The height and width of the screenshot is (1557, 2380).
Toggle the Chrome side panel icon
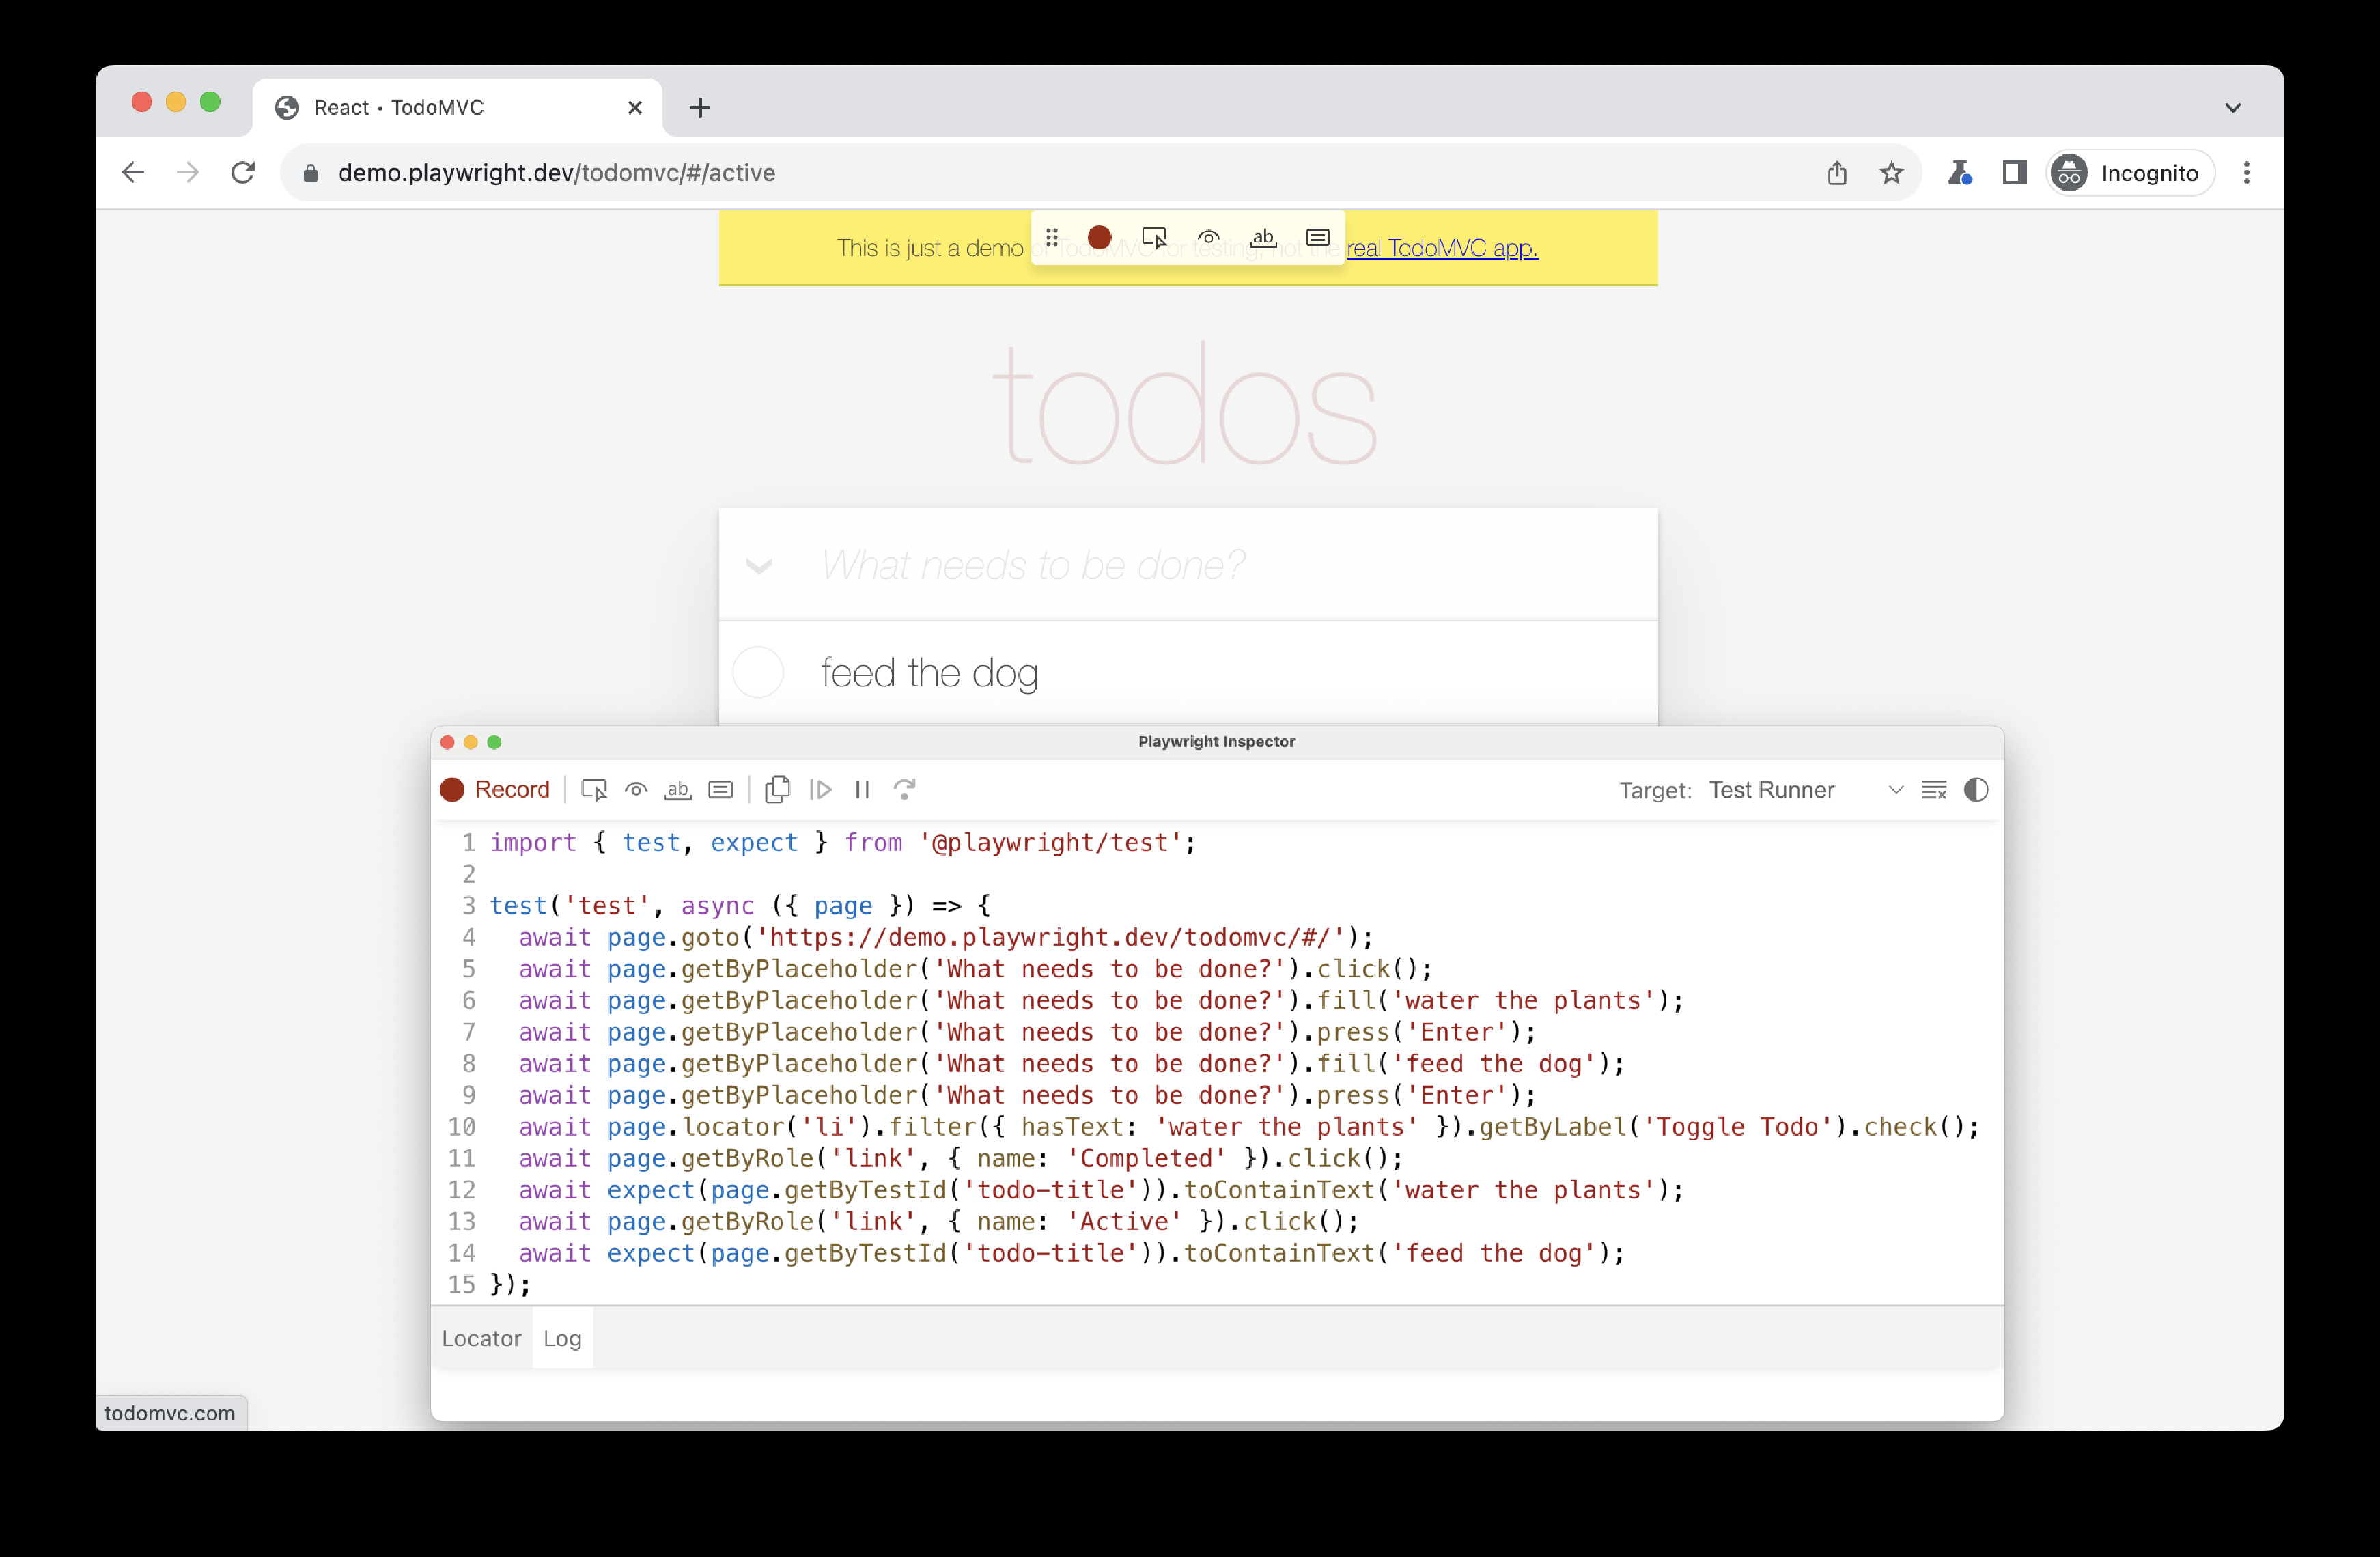(x=2014, y=173)
